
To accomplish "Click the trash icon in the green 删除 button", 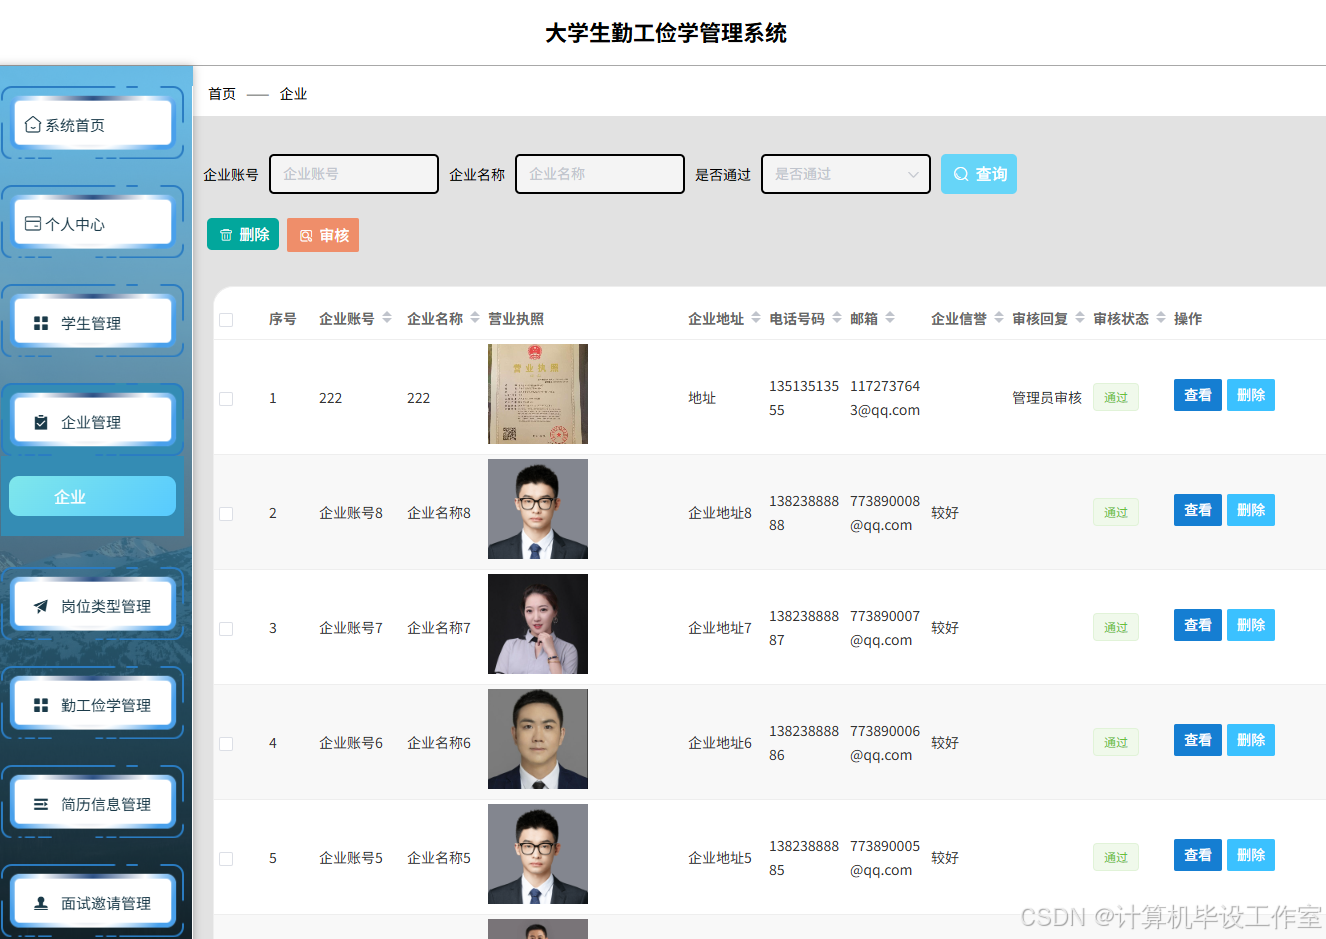I will point(226,235).
